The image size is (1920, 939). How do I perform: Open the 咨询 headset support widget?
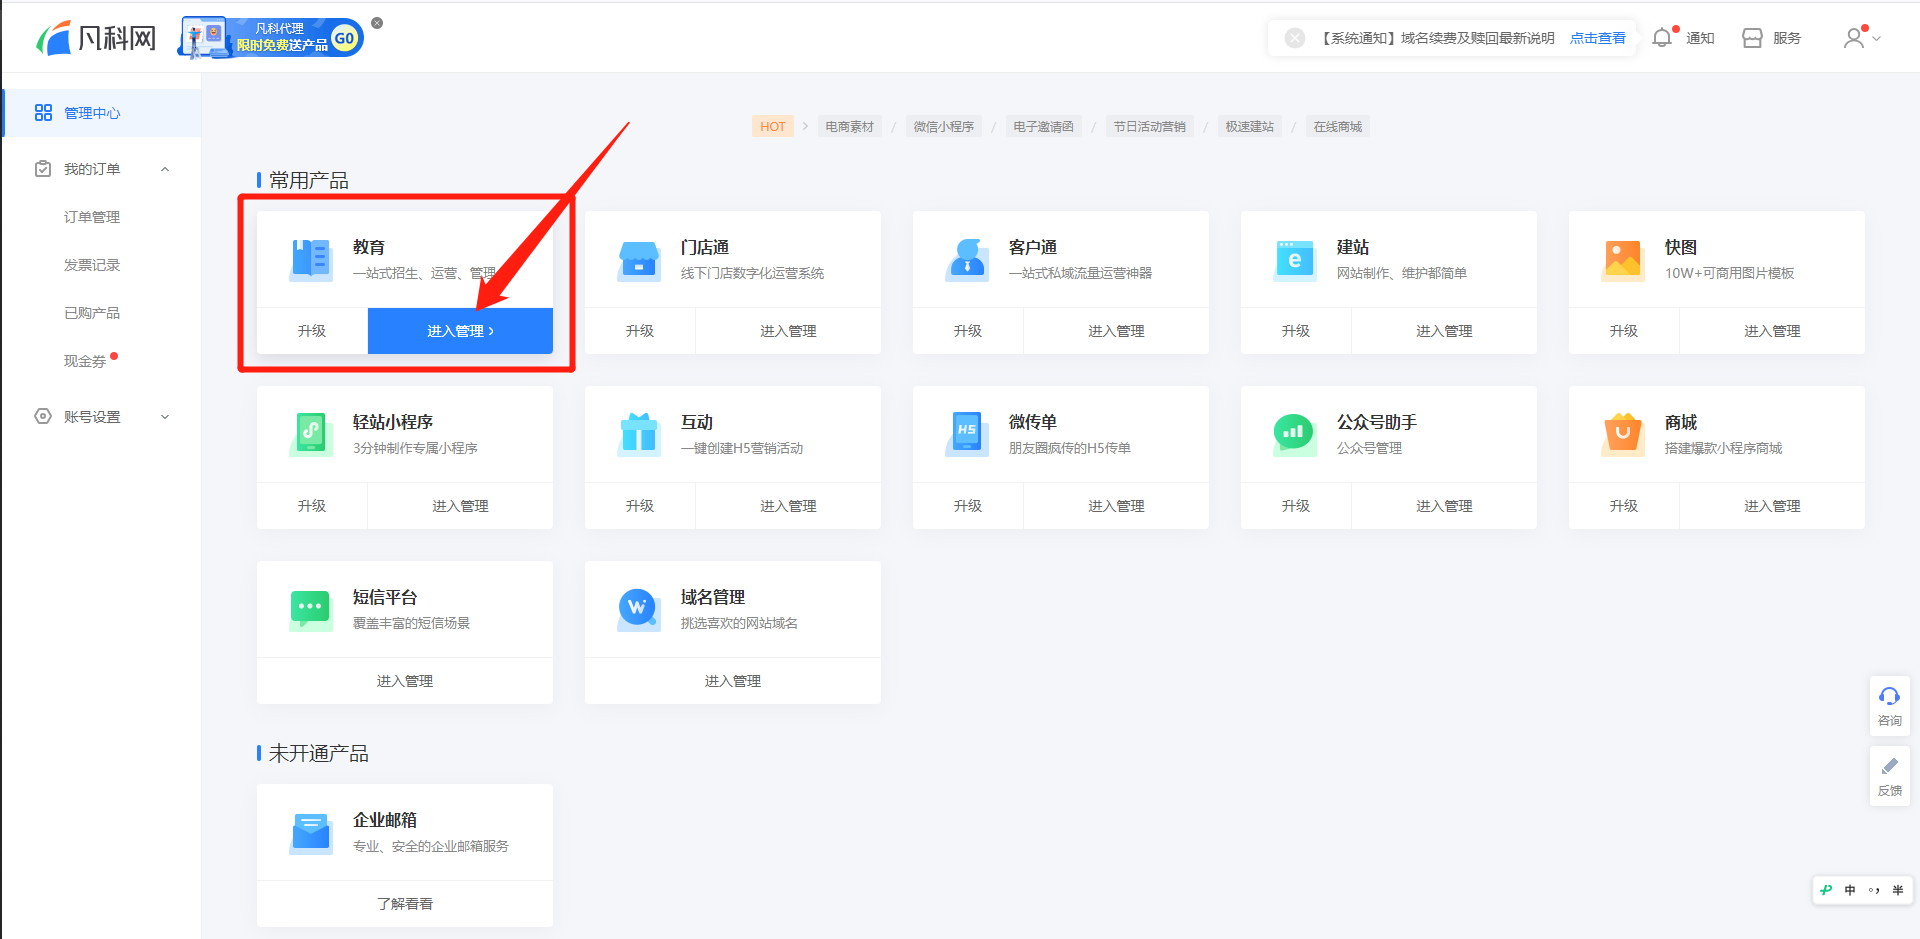pyautogui.click(x=1890, y=706)
